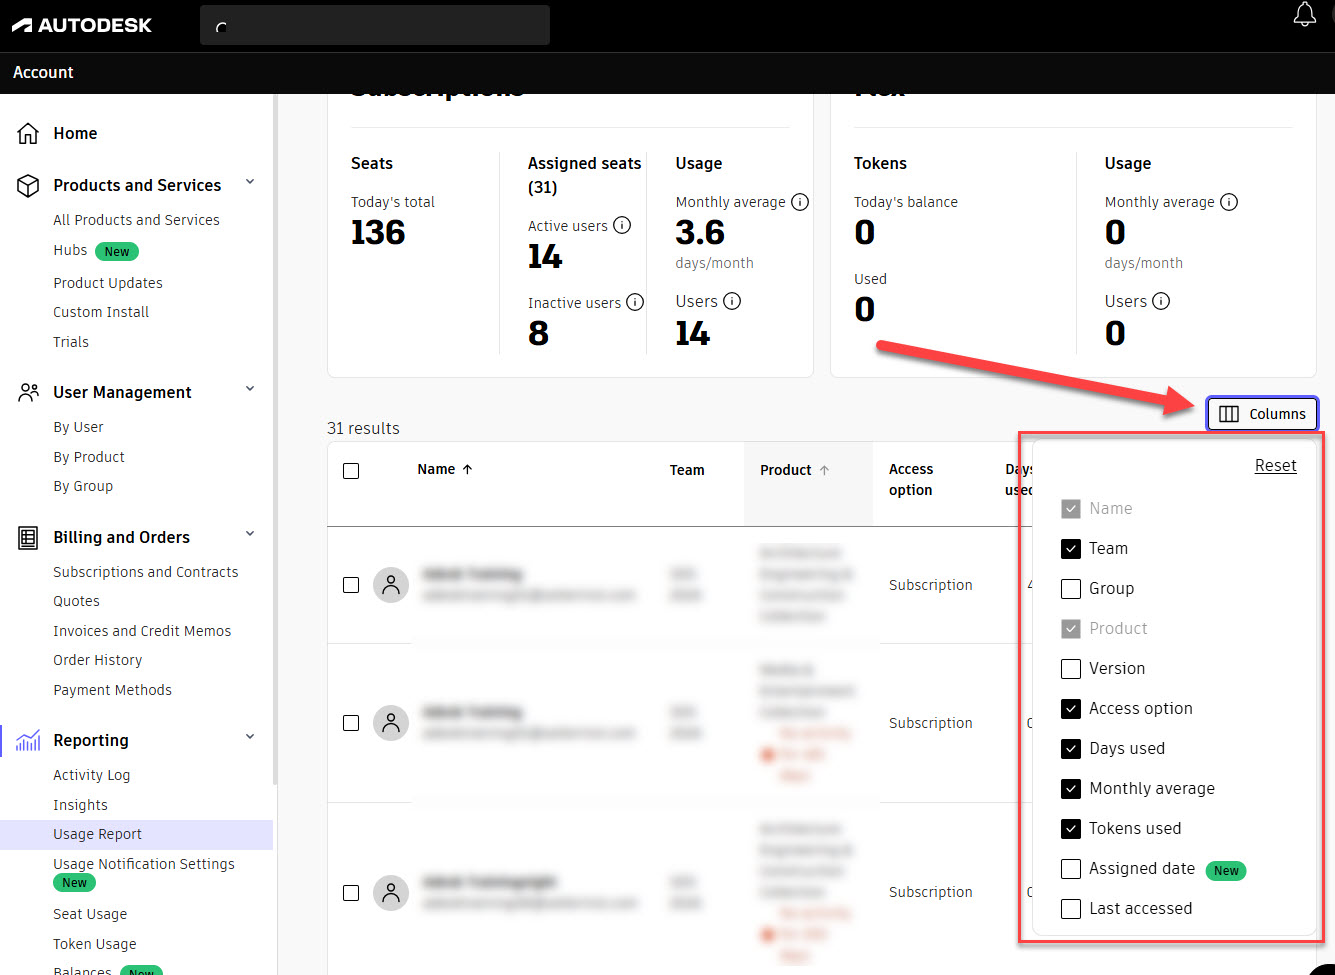This screenshot has height=975, width=1335.
Task: Open Order History
Action: pyautogui.click(x=98, y=660)
